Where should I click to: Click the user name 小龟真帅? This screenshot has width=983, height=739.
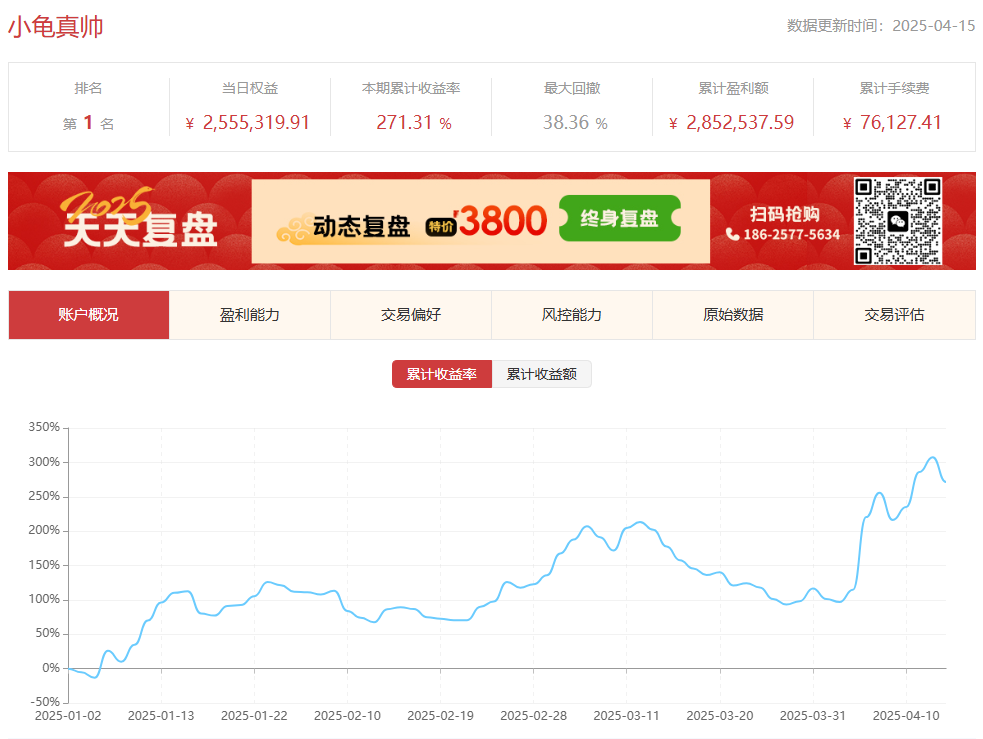tap(55, 27)
